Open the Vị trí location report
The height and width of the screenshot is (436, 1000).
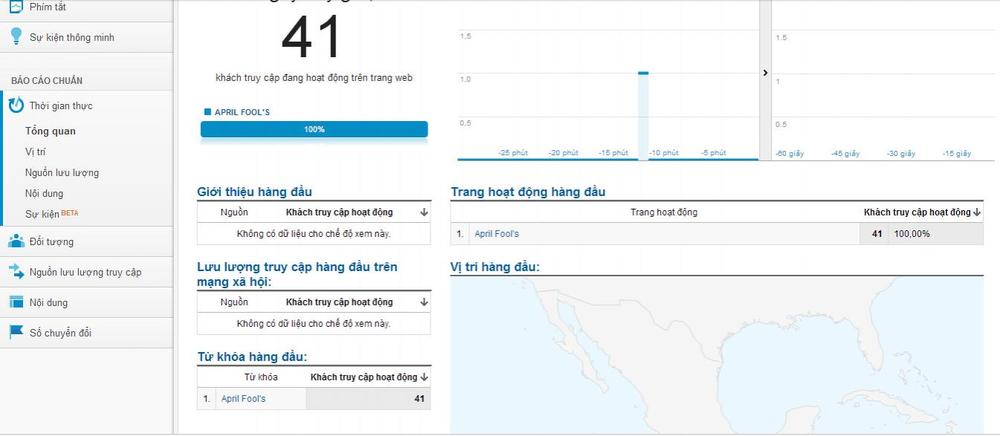tap(35, 152)
